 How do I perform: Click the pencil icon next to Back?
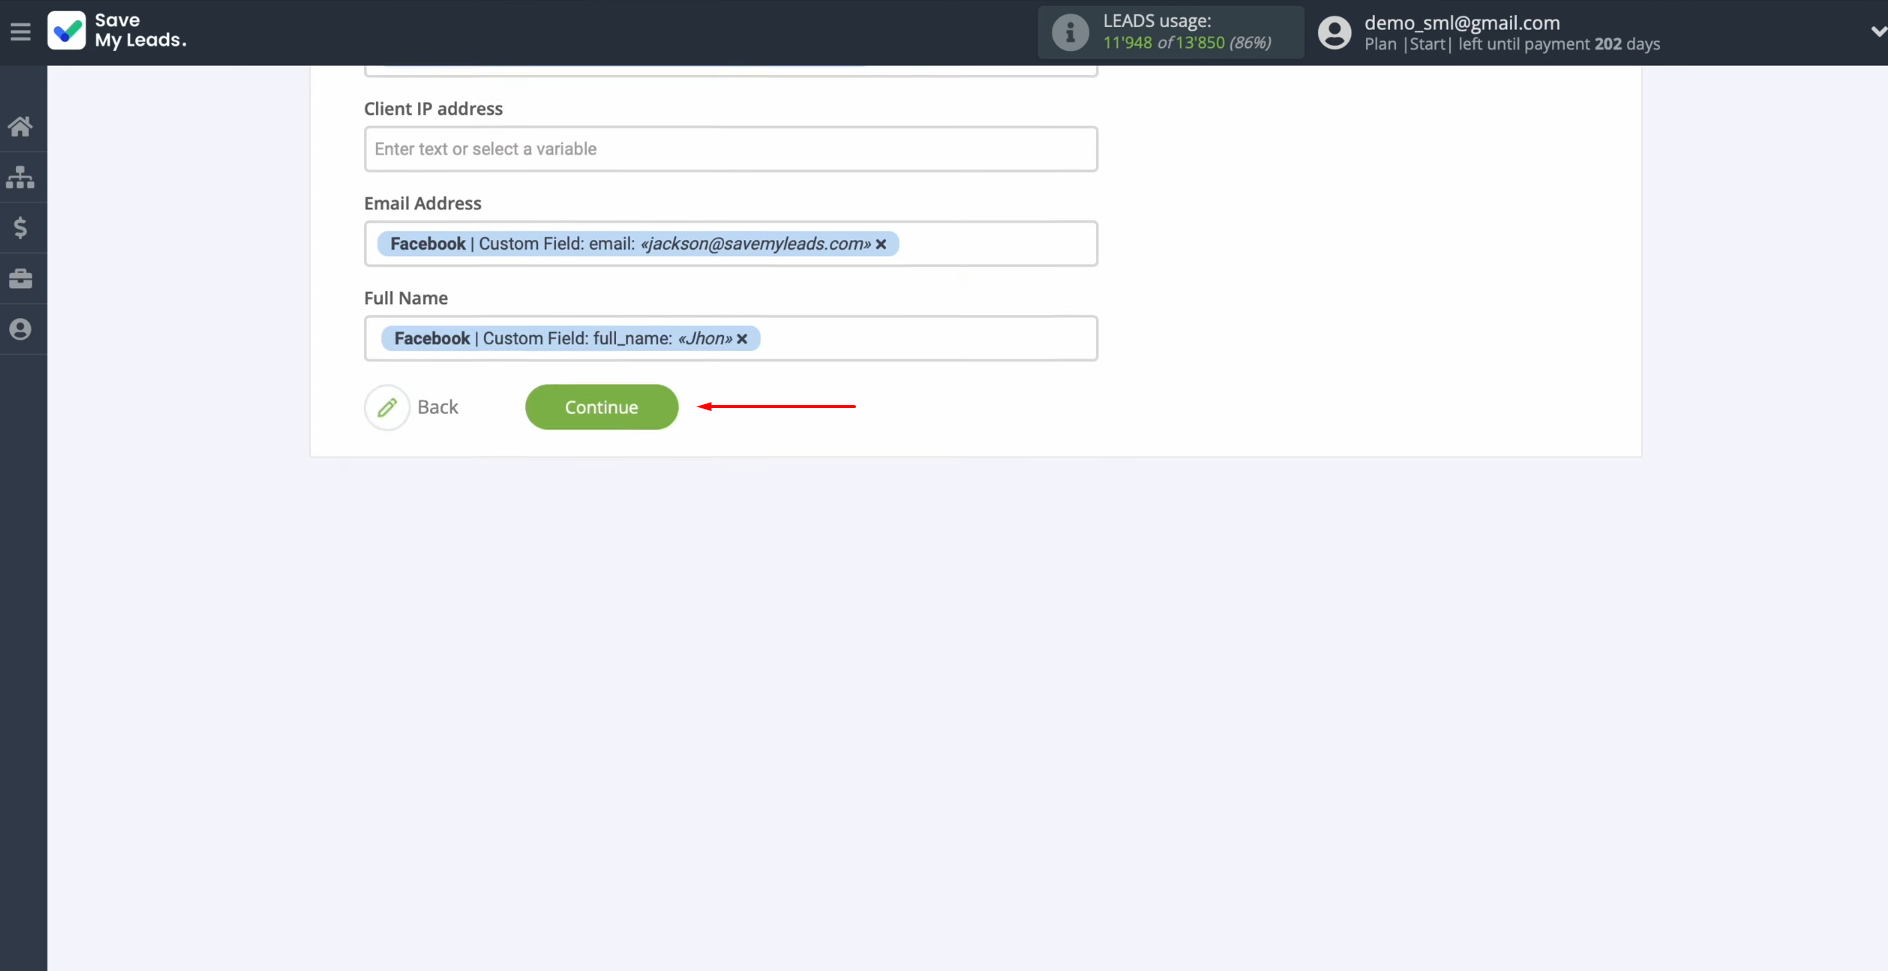(x=387, y=407)
